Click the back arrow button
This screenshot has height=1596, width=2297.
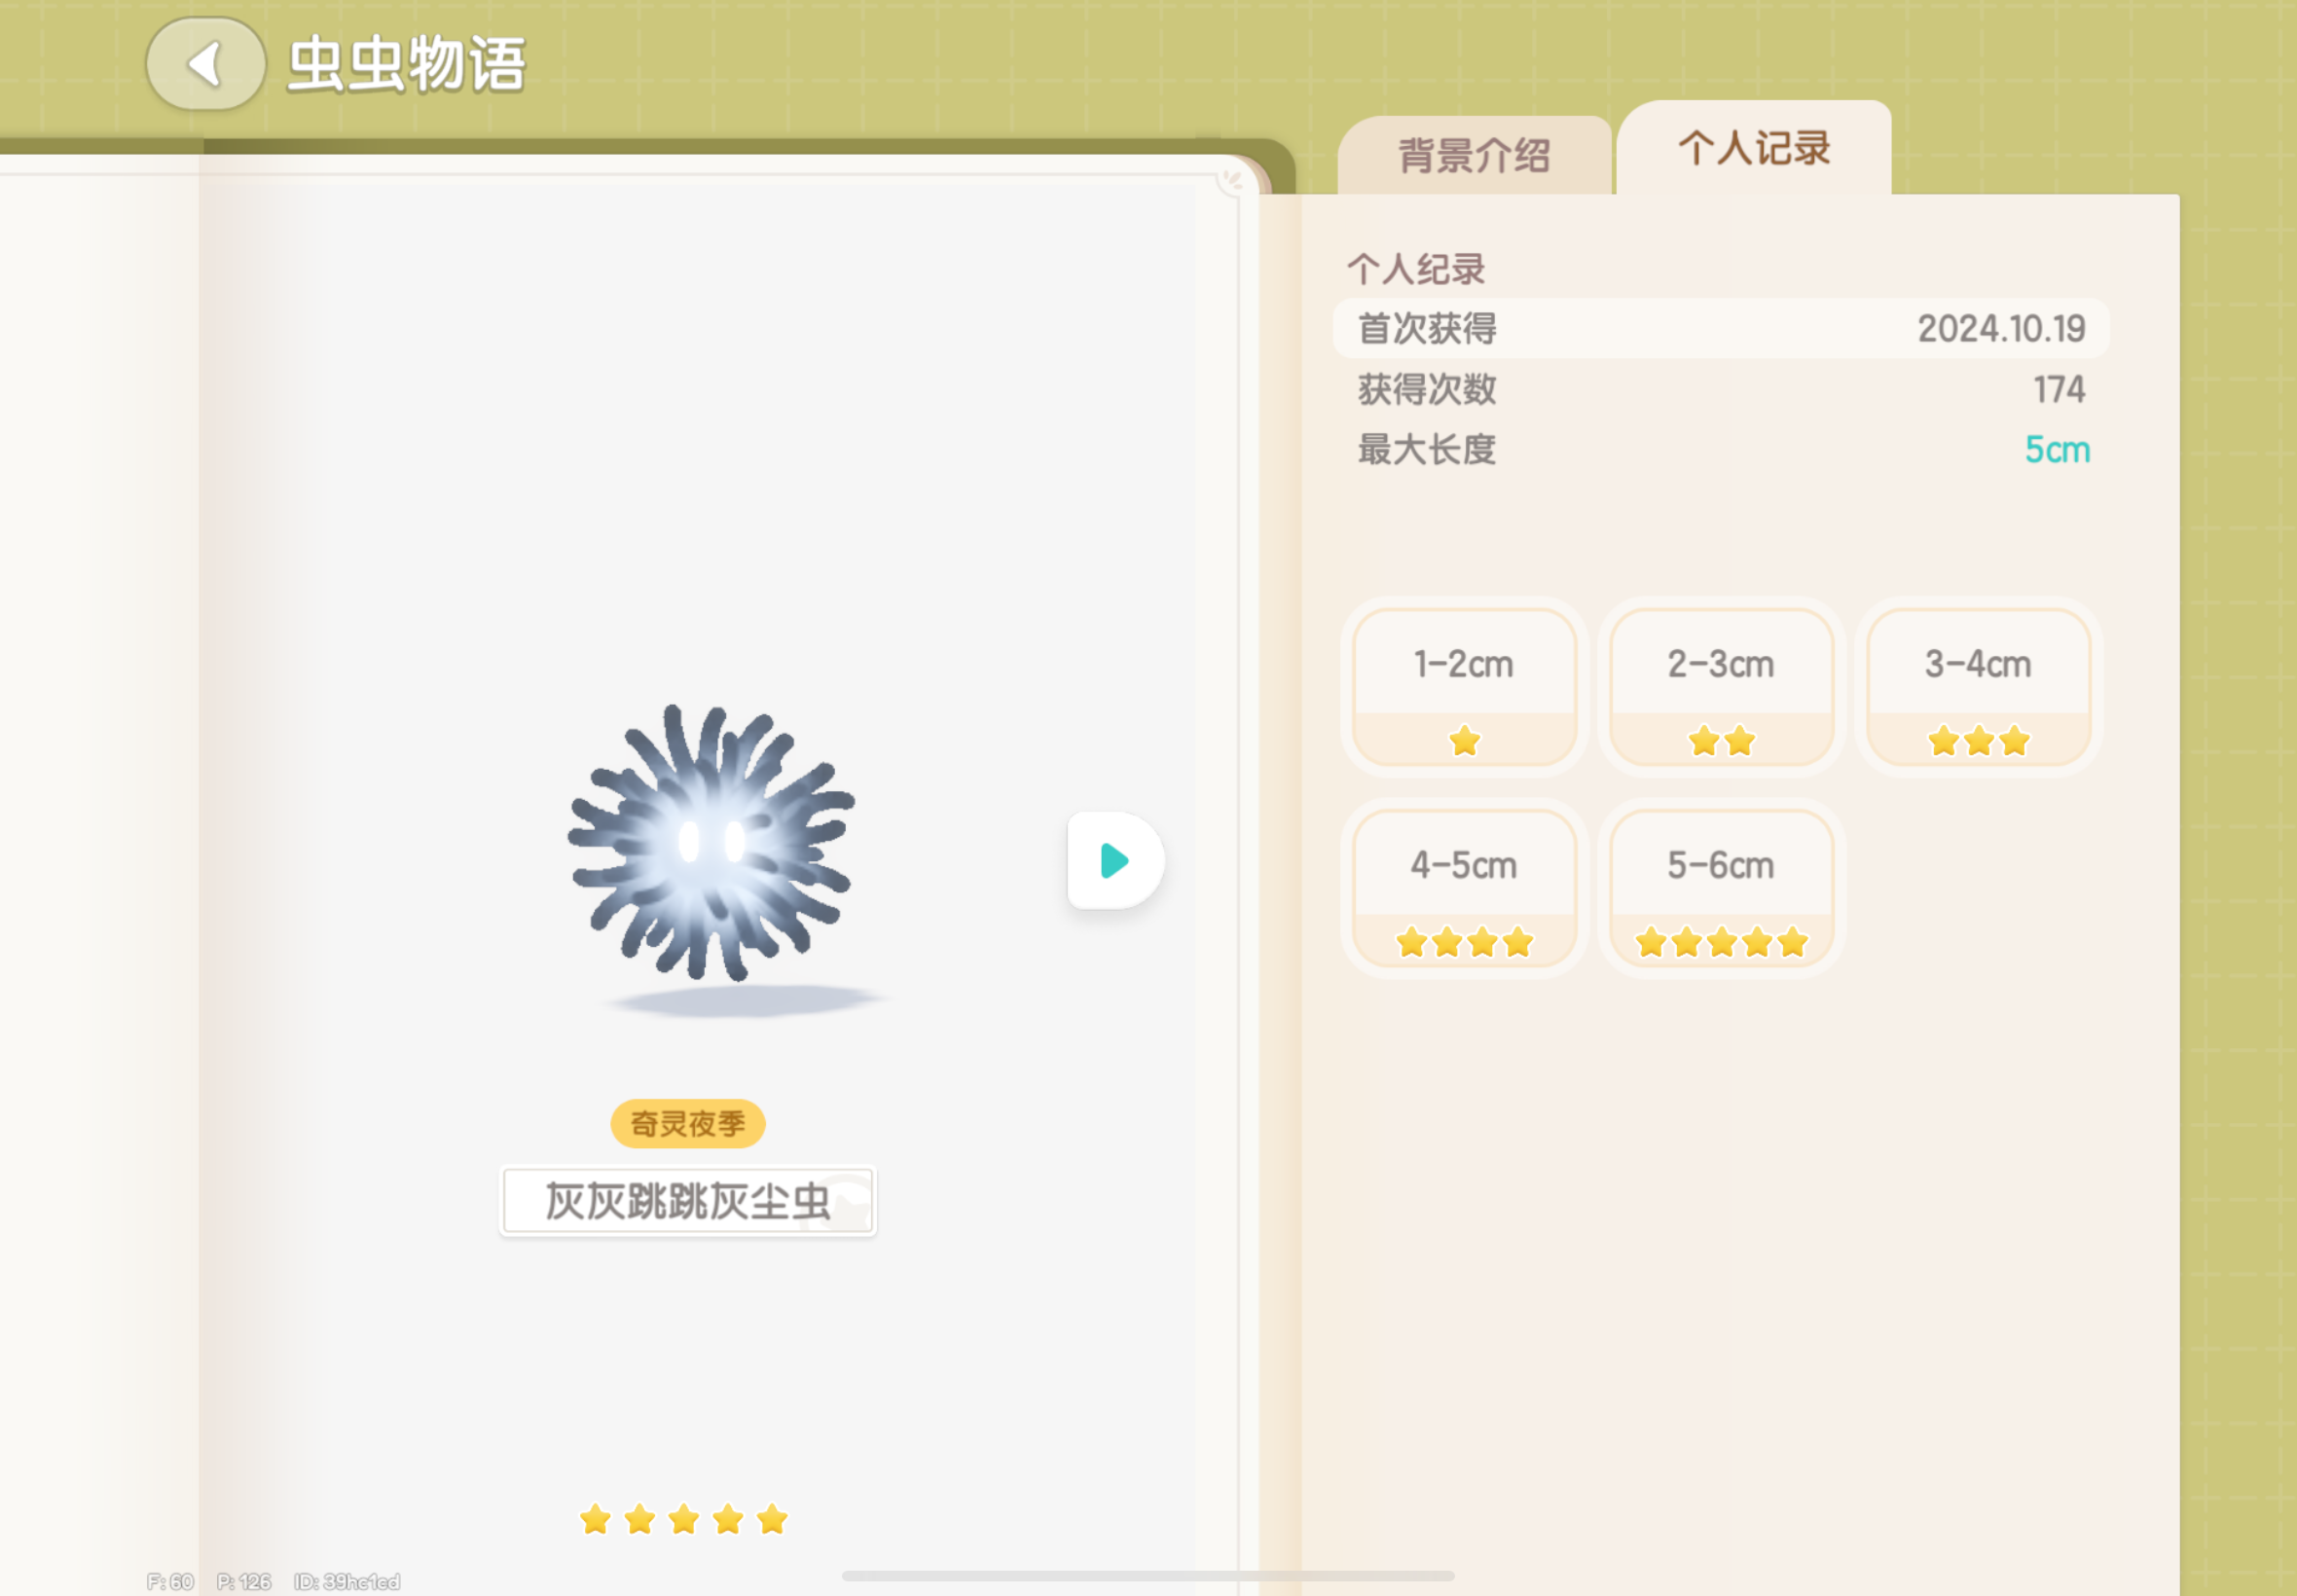coord(205,64)
